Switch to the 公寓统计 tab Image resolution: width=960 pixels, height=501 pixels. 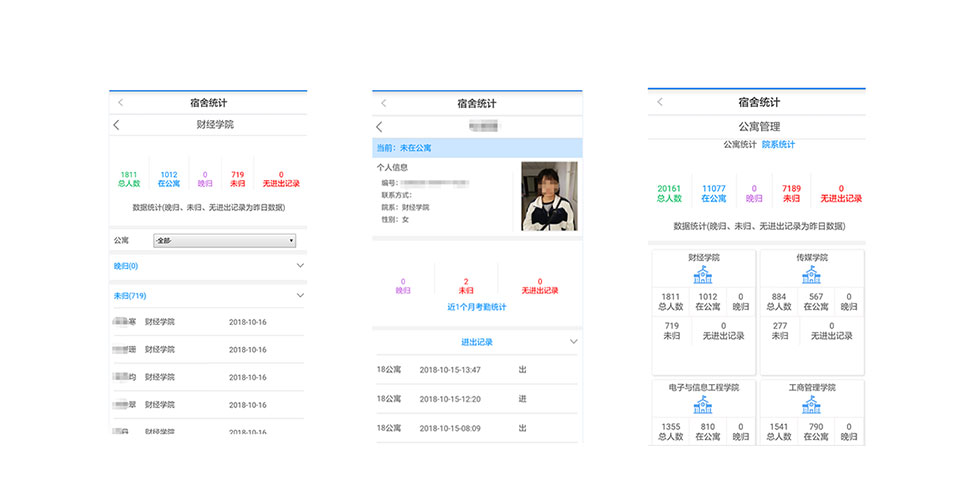click(x=740, y=145)
